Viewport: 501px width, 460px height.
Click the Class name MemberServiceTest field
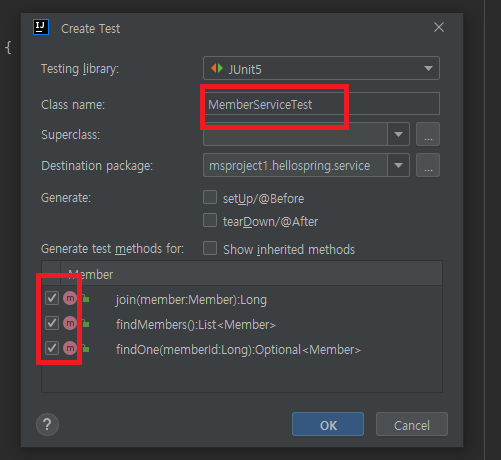[321, 104]
